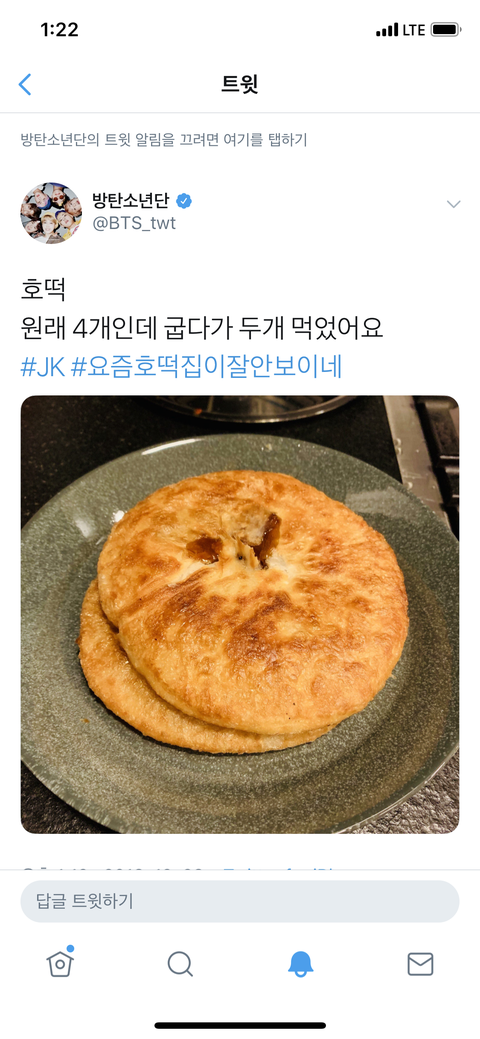Expand the tweet options chevron
The height and width of the screenshot is (1039, 480).
pyautogui.click(x=453, y=204)
